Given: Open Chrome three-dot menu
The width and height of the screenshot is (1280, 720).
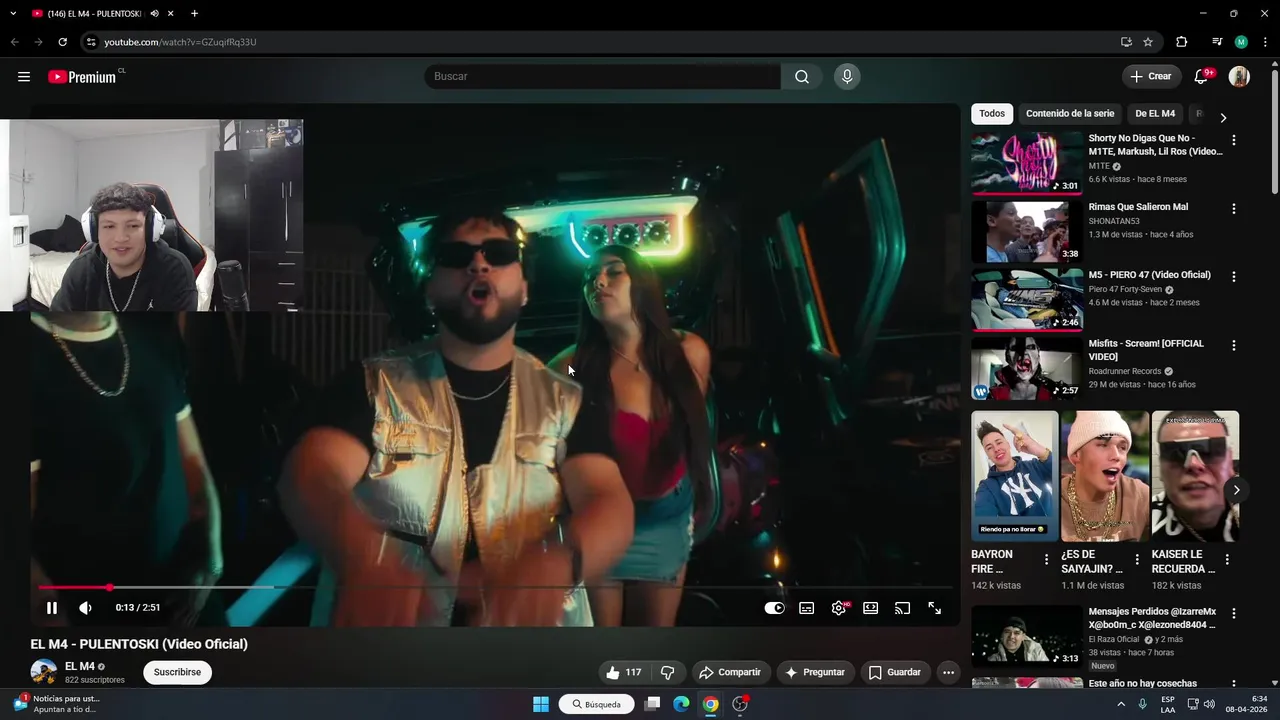Looking at the screenshot, I should tap(1265, 42).
